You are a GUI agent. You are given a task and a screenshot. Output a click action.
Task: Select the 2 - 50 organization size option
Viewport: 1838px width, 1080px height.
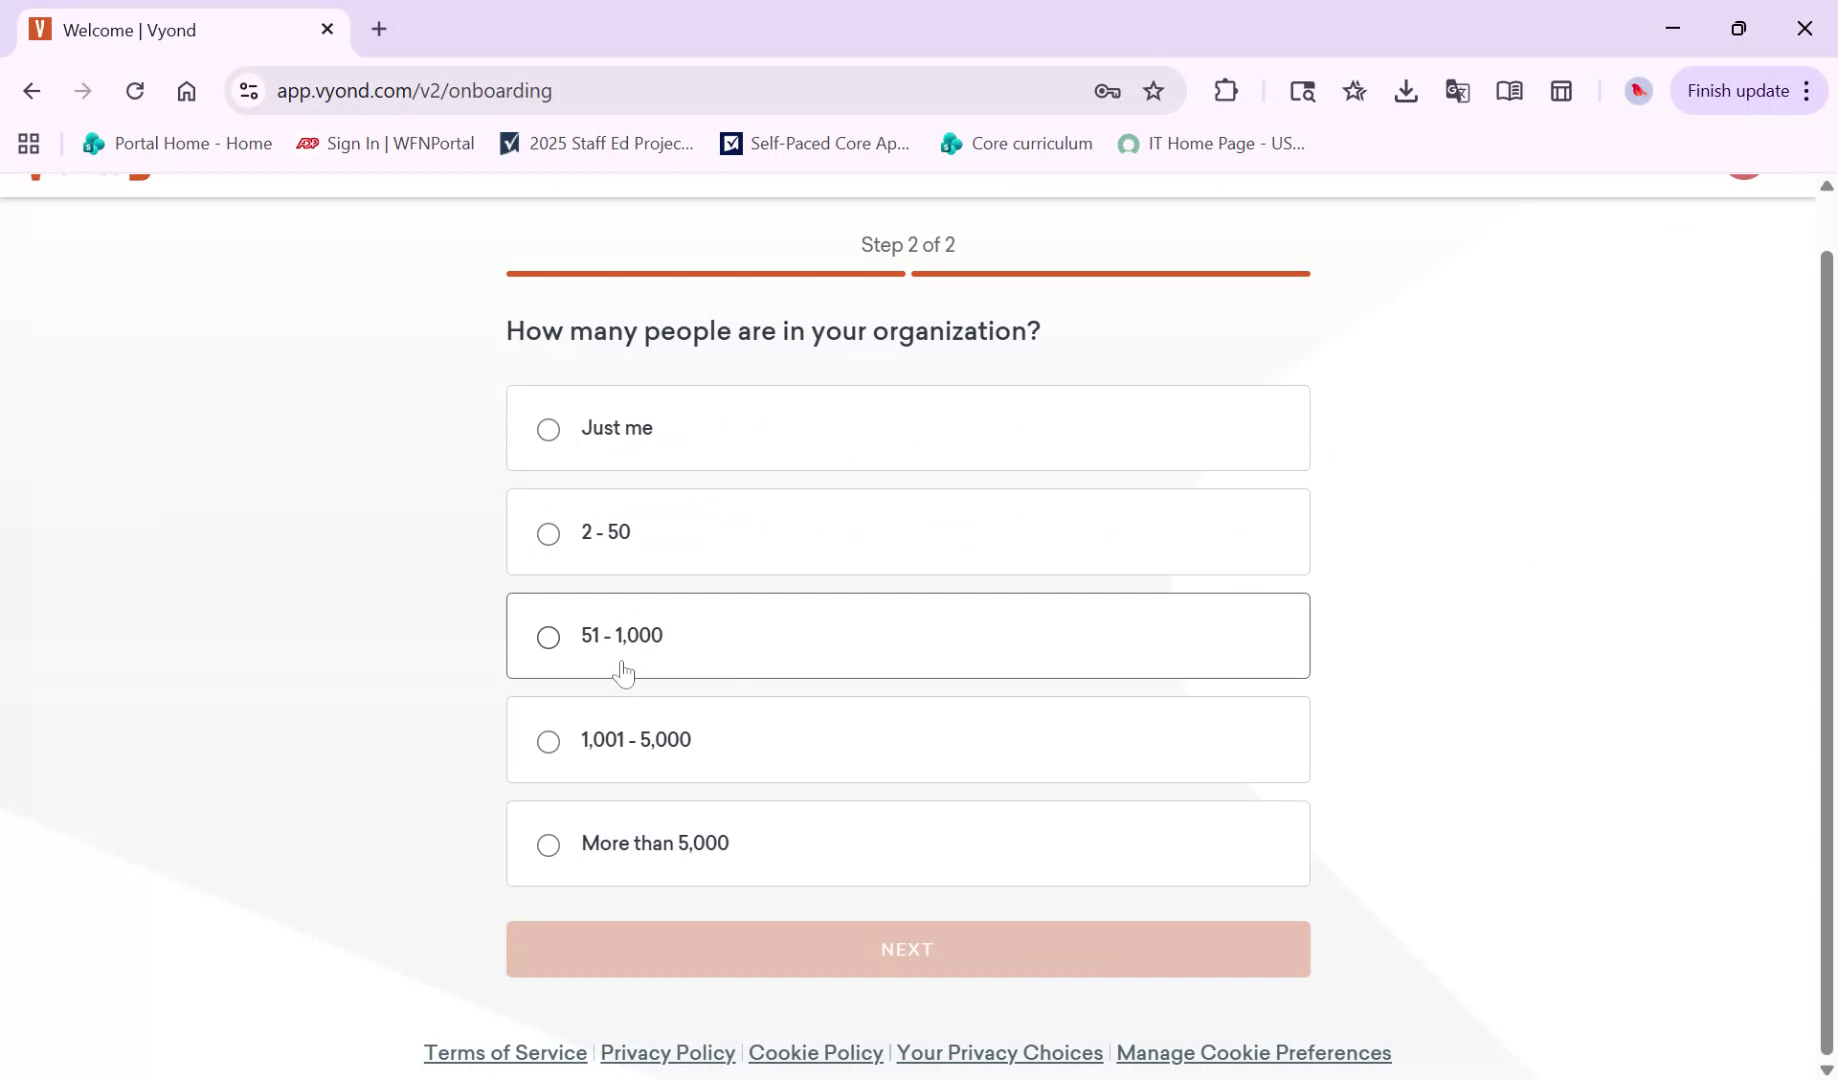(x=547, y=534)
